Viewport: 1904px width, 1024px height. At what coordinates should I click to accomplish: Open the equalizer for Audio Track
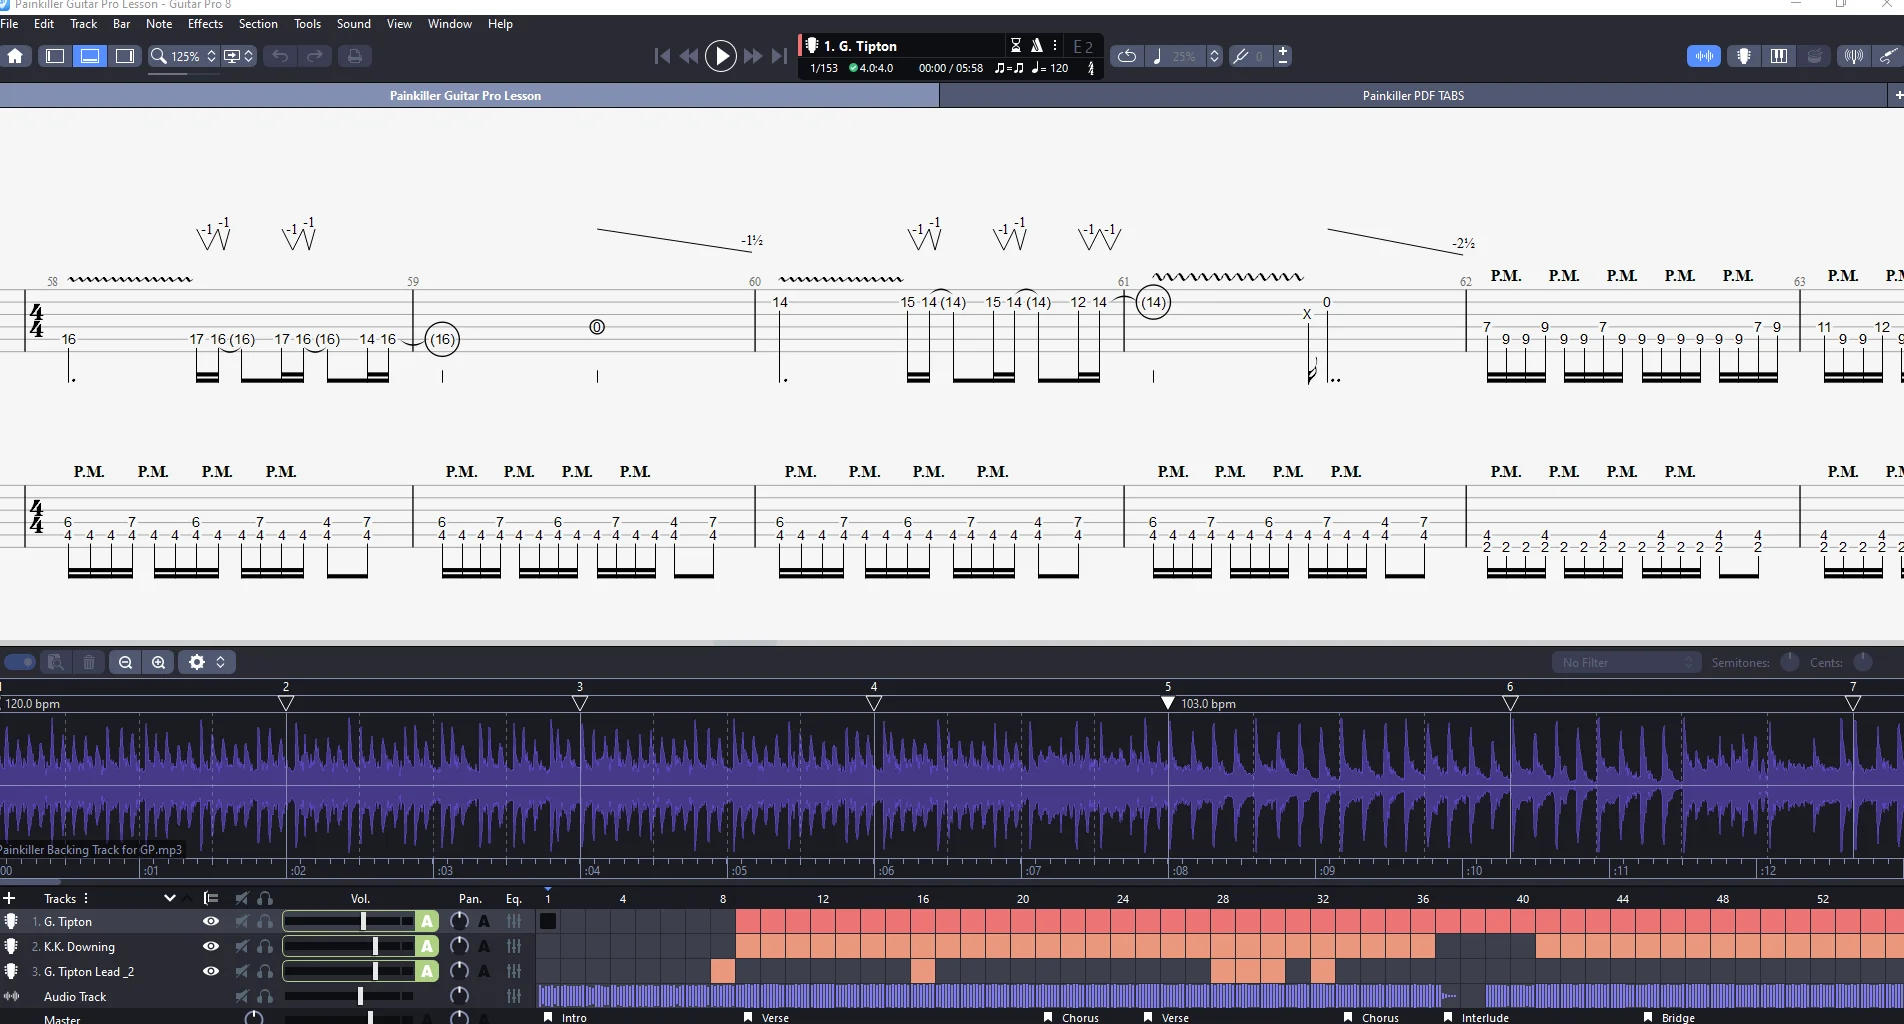click(x=514, y=996)
